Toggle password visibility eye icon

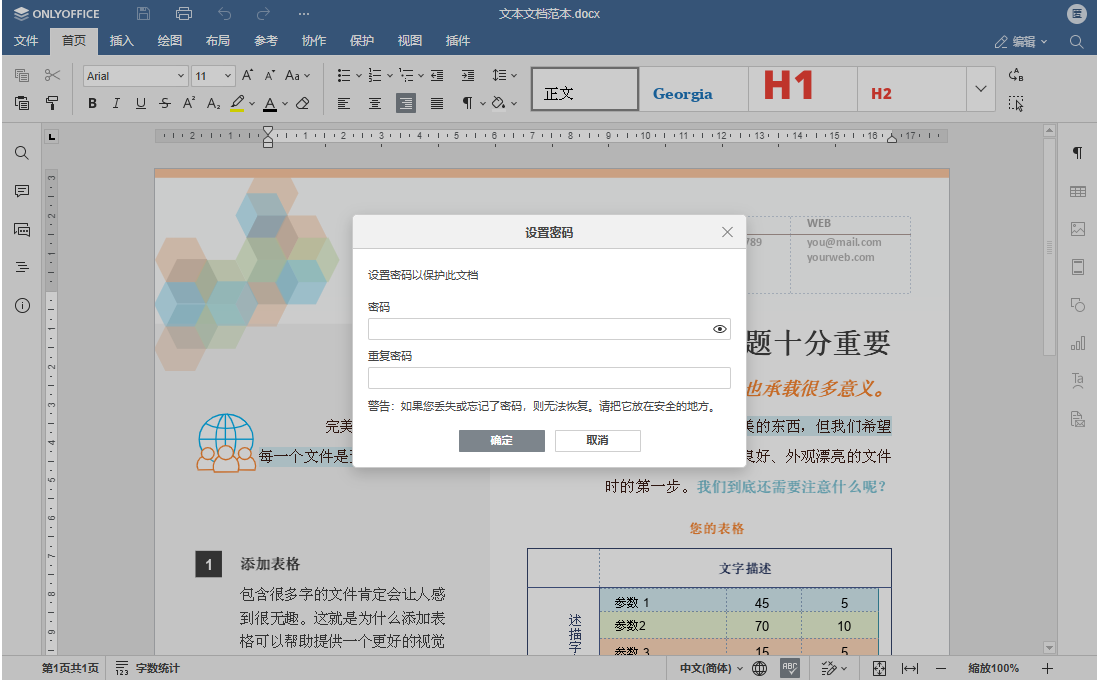(x=719, y=329)
